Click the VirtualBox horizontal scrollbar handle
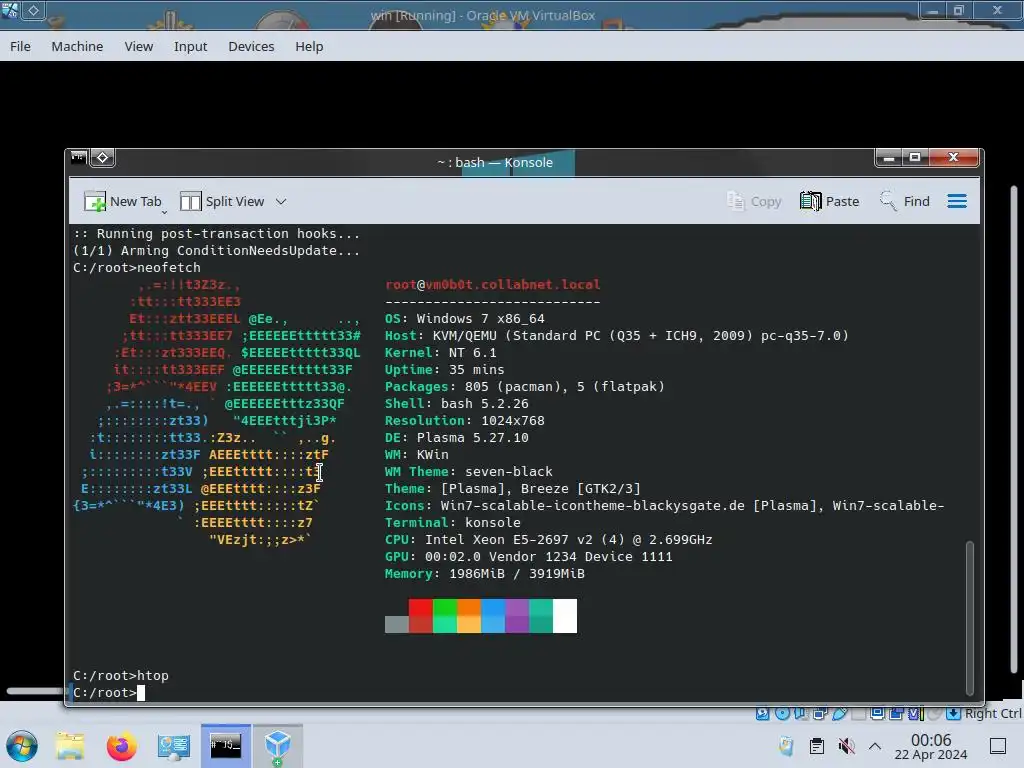 (35, 690)
